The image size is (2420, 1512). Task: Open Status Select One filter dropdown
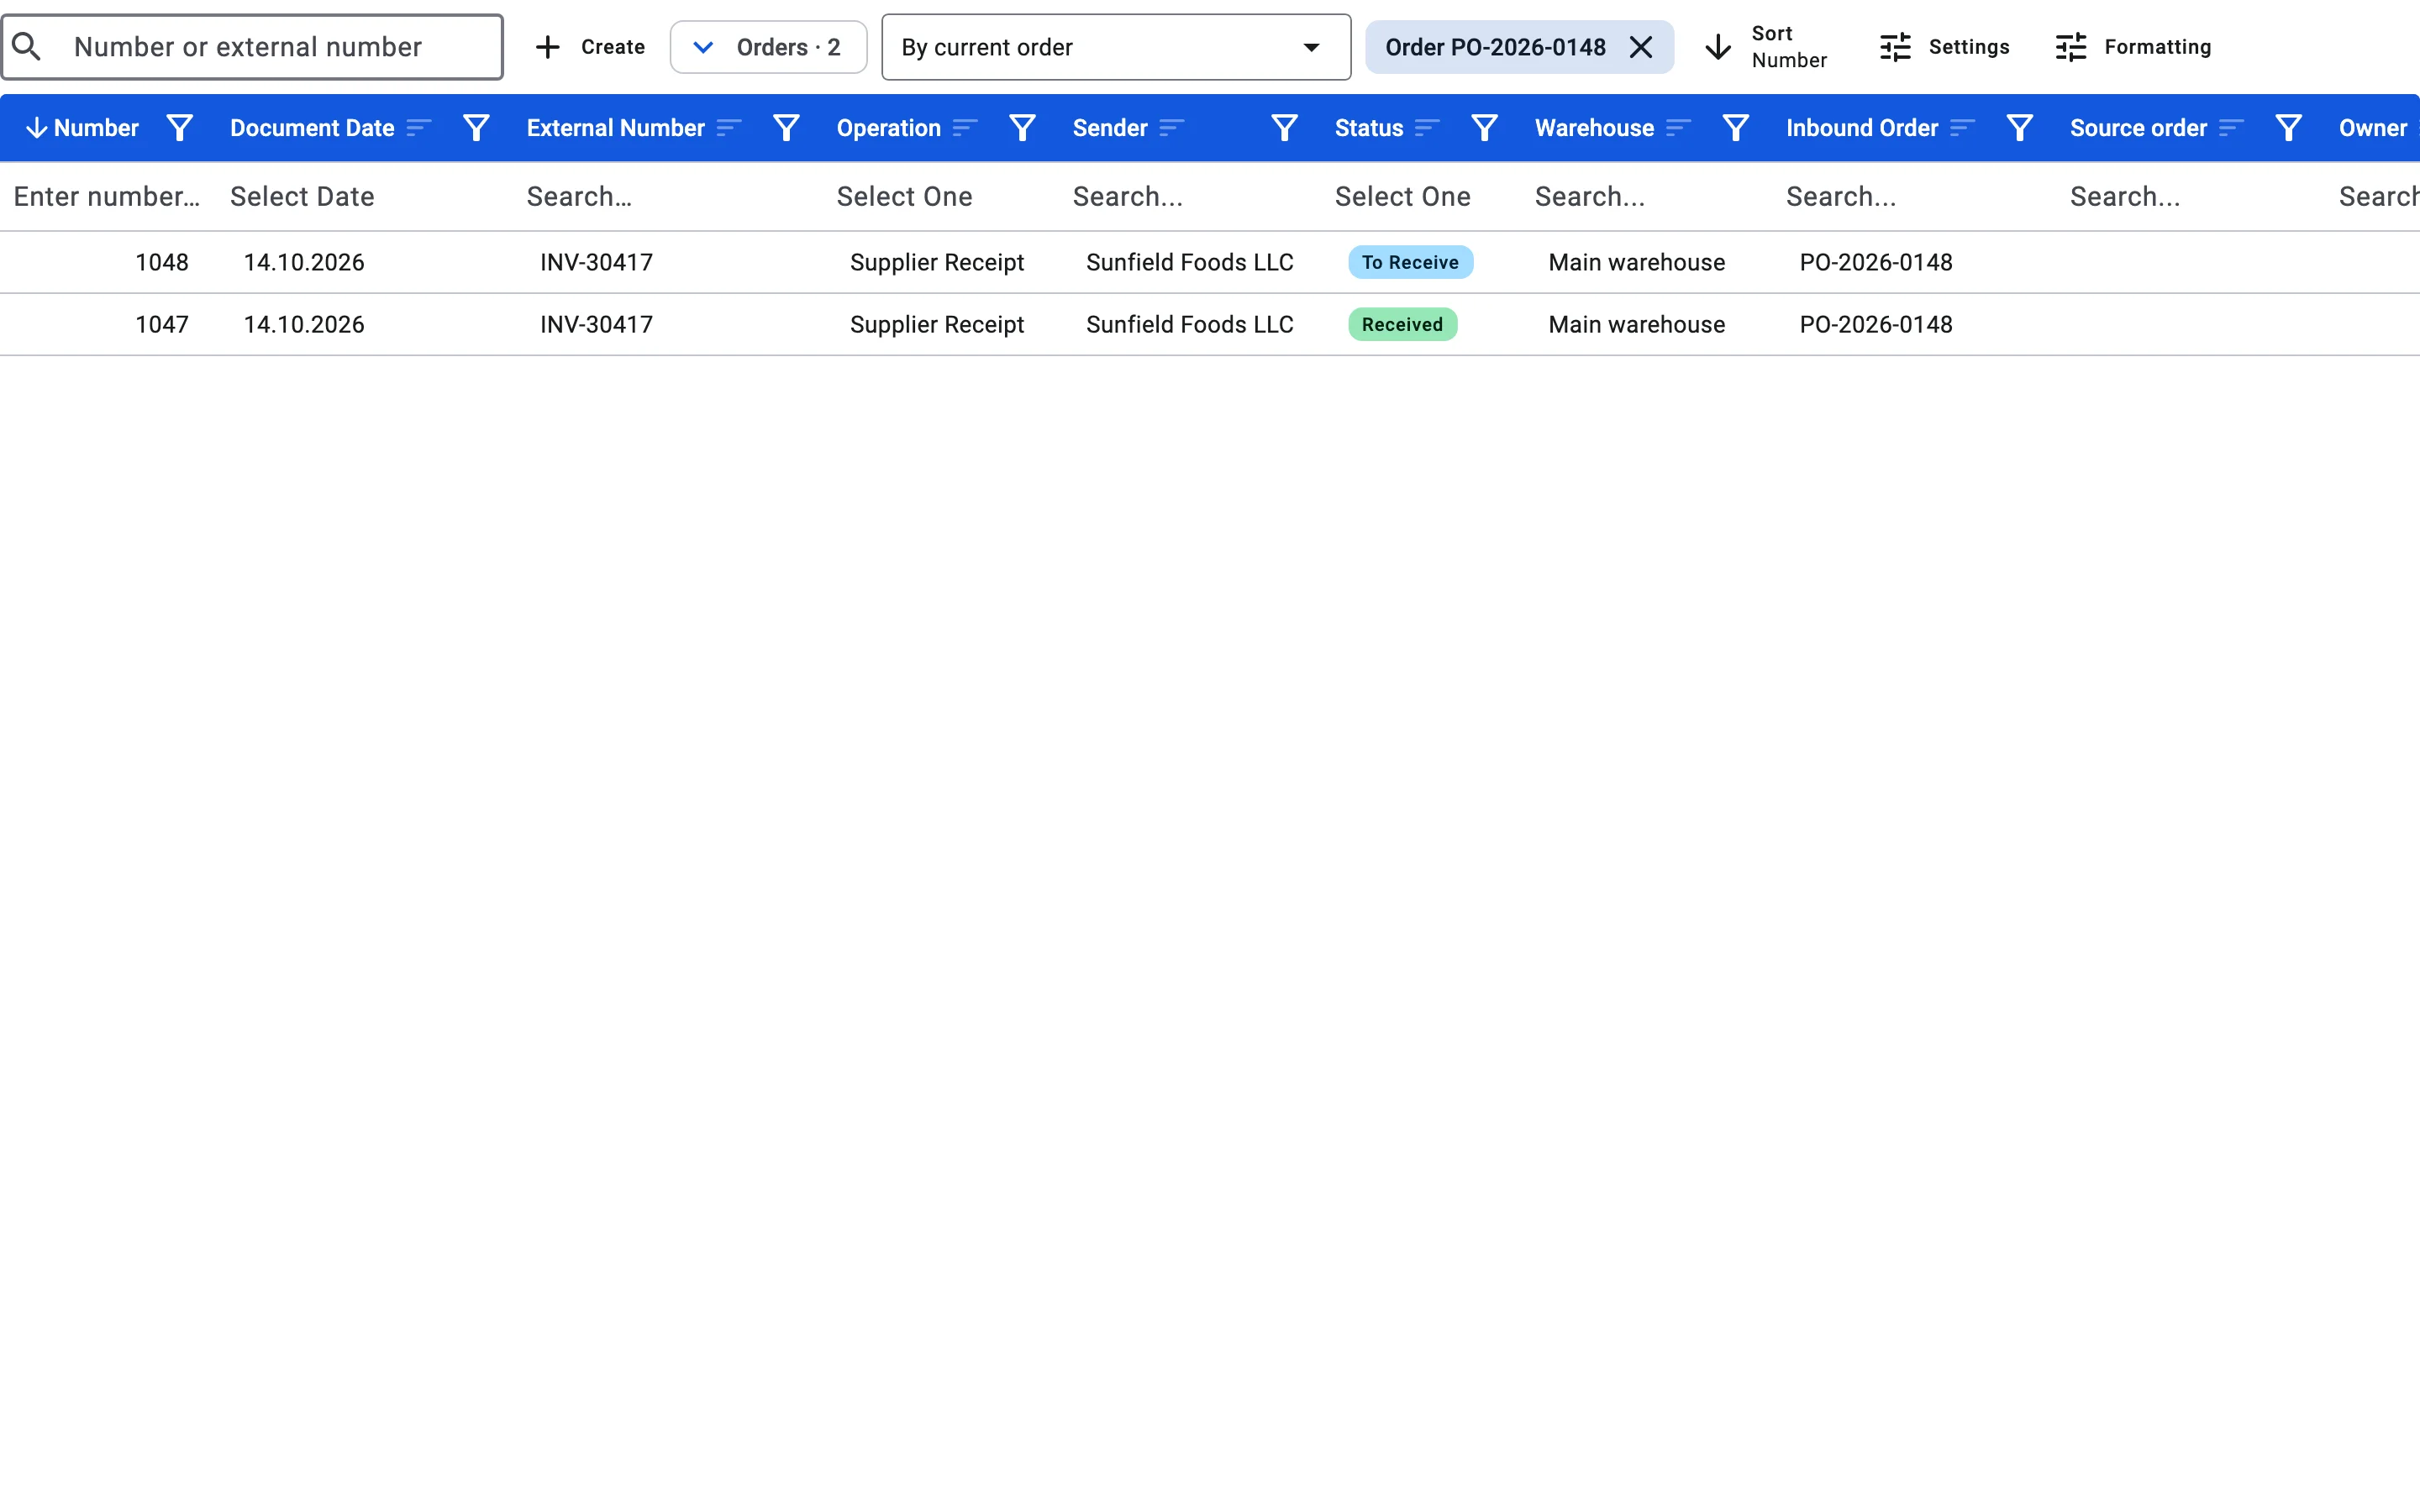(1402, 197)
